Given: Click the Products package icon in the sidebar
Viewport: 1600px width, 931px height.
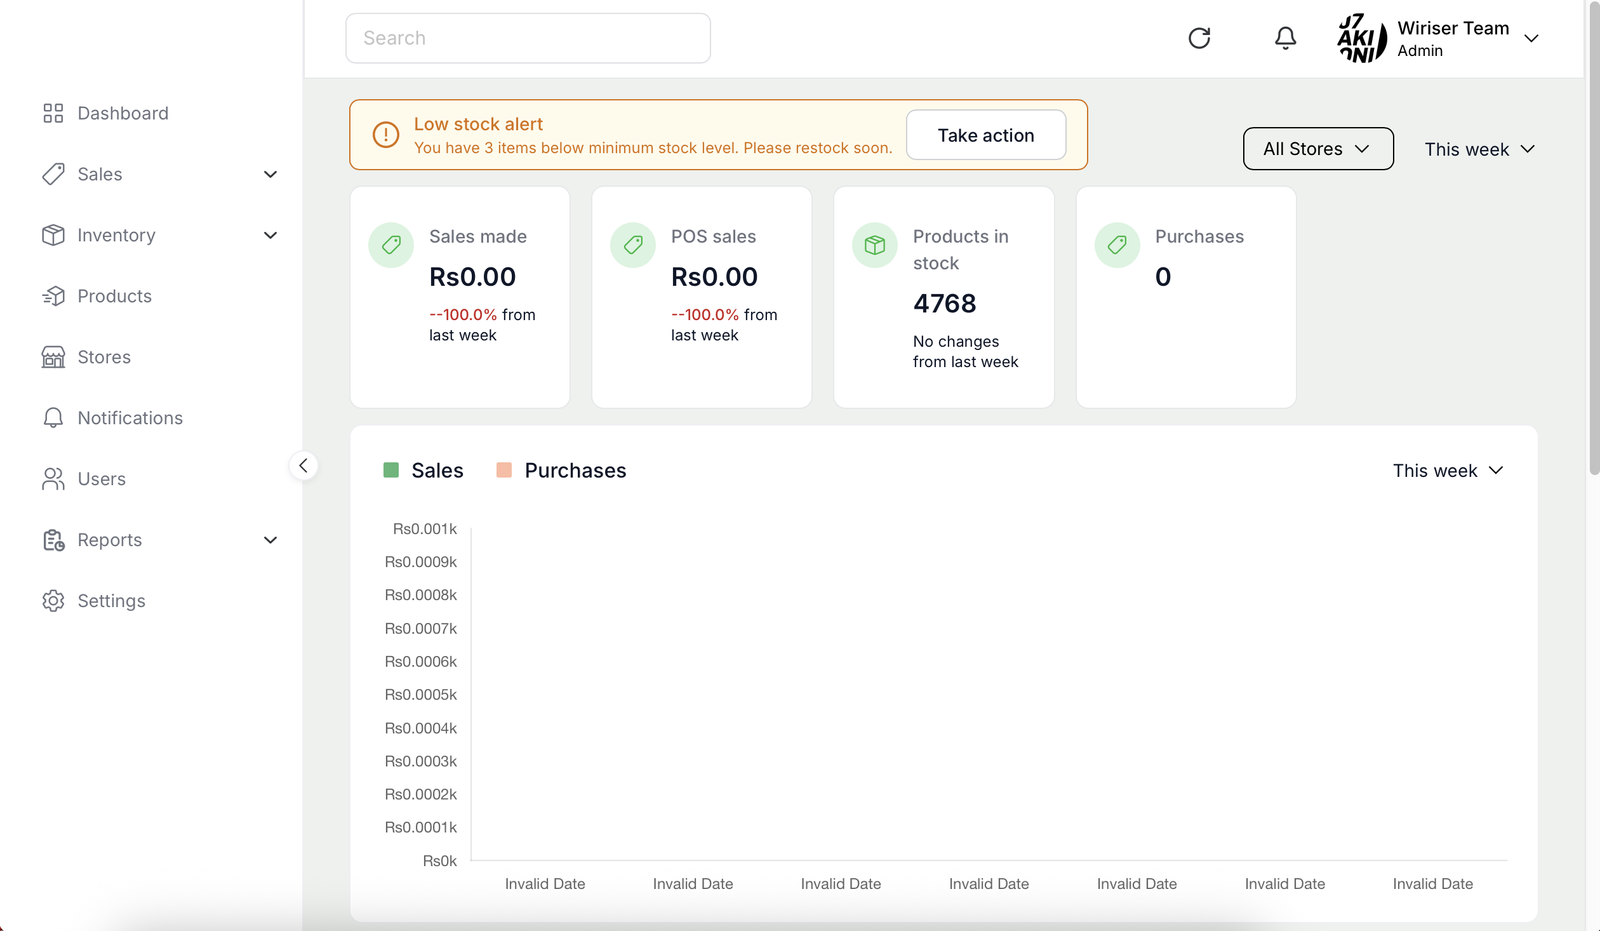Looking at the screenshot, I should coord(53,296).
